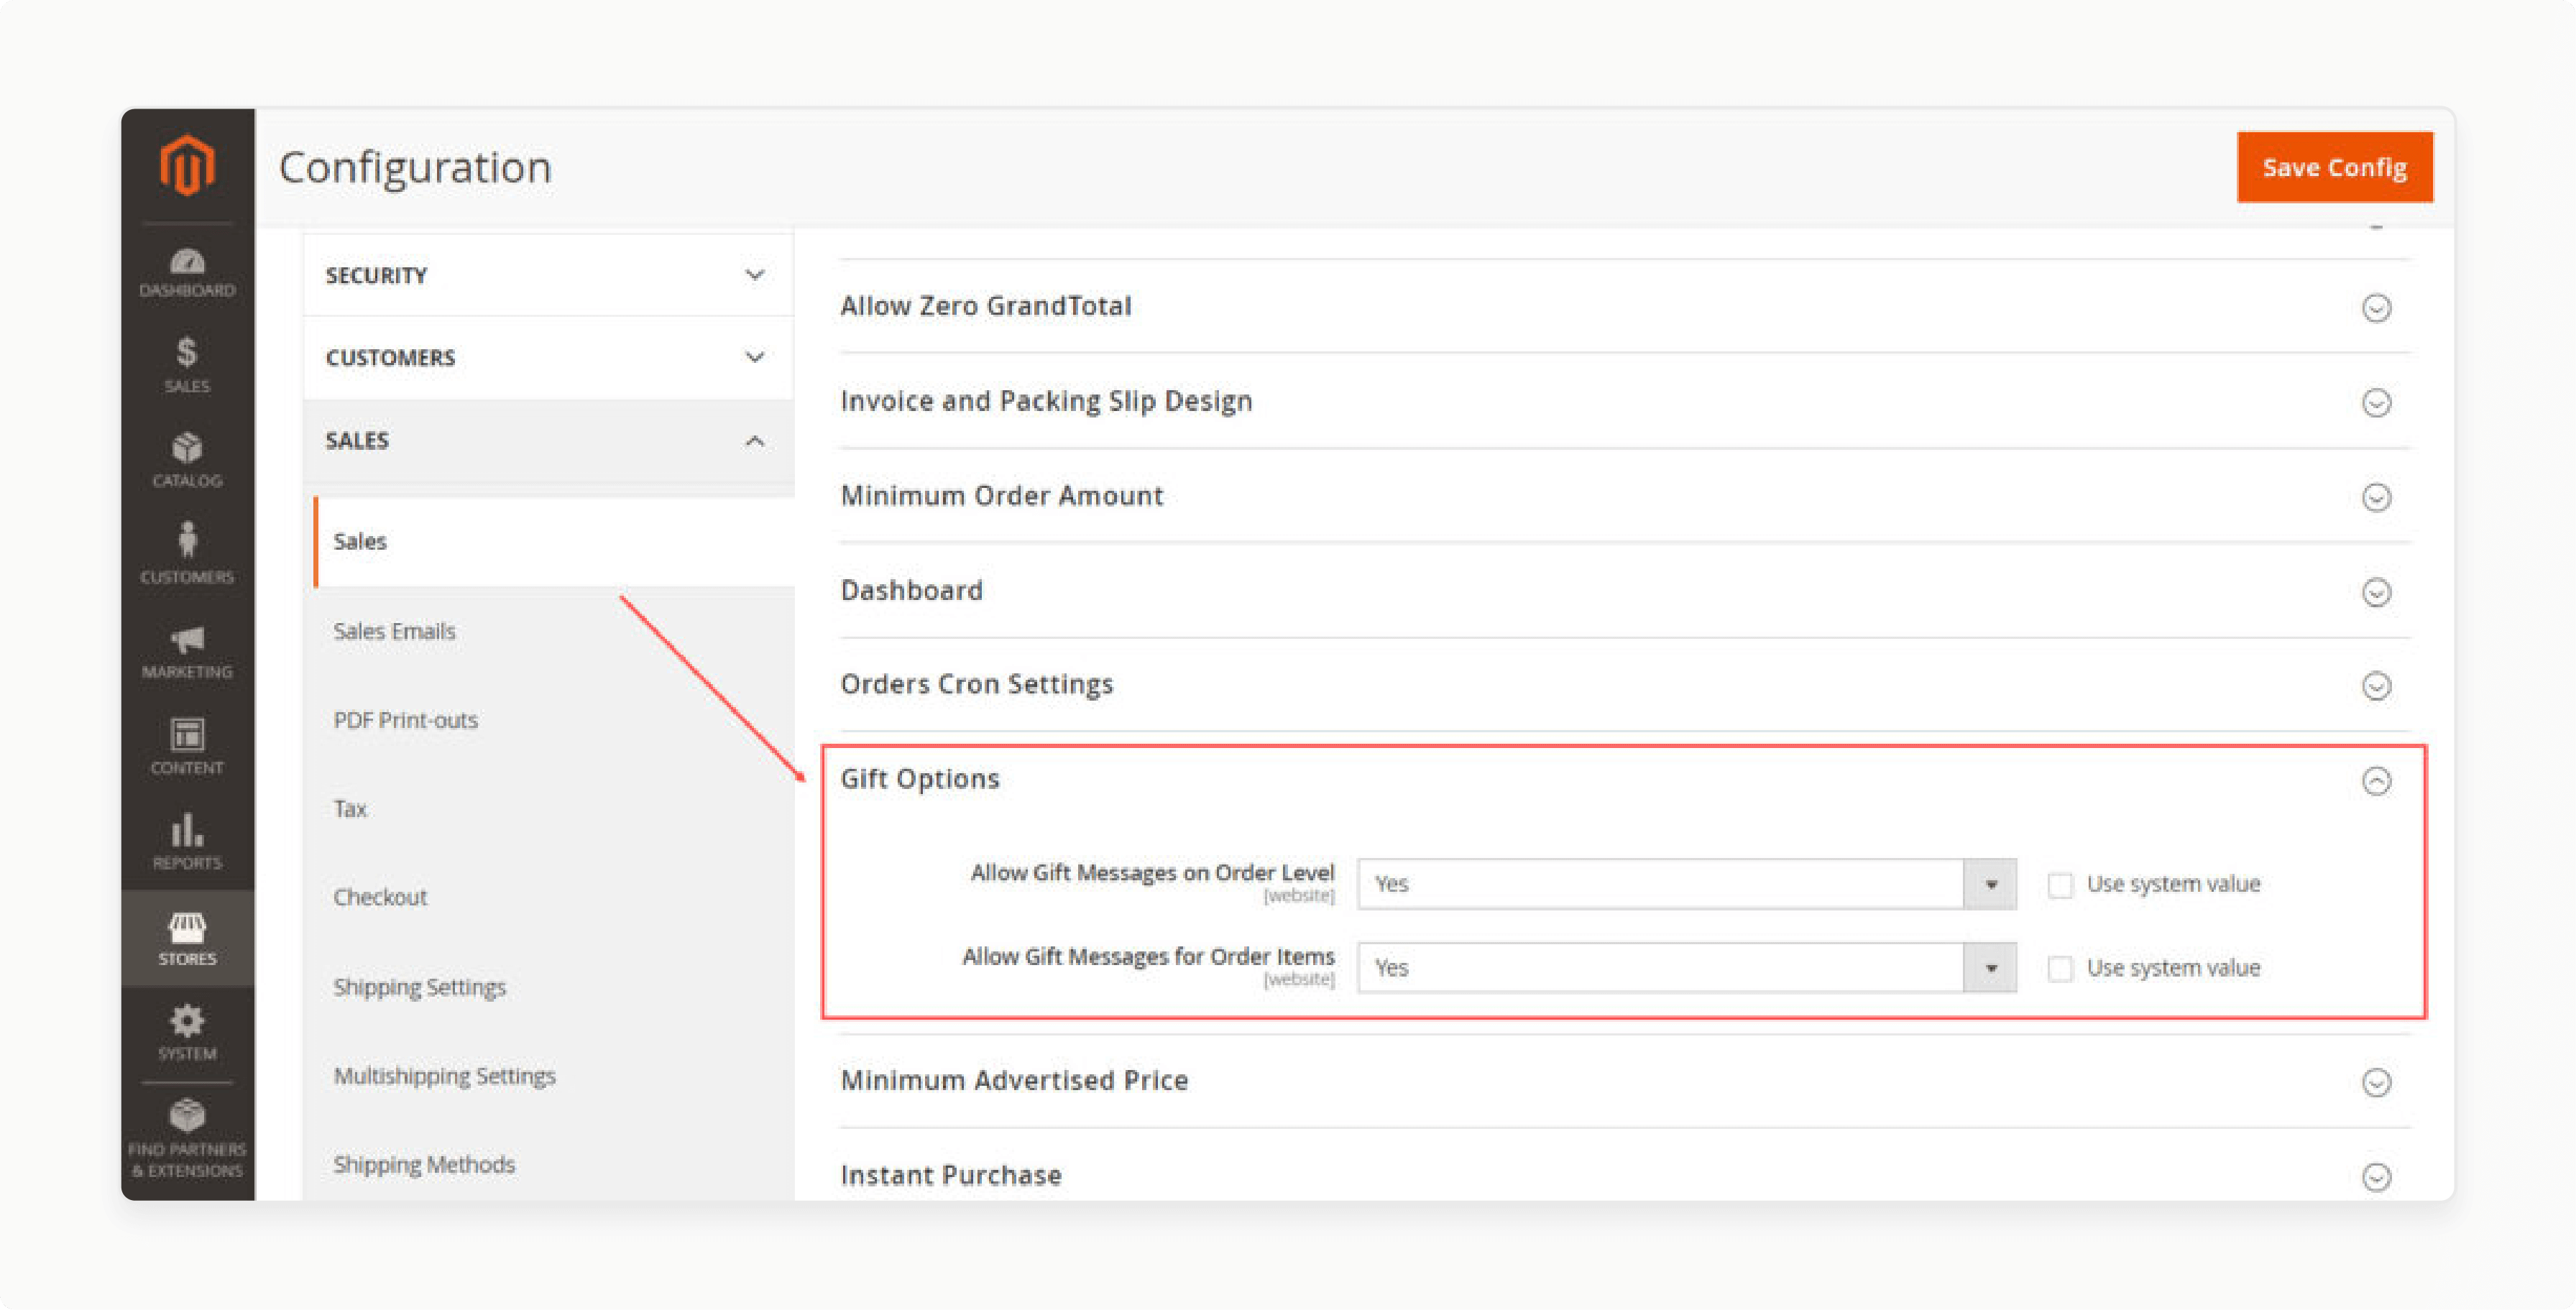Check Use system value for Order Items
This screenshot has width=2576, height=1310.
click(x=2059, y=969)
